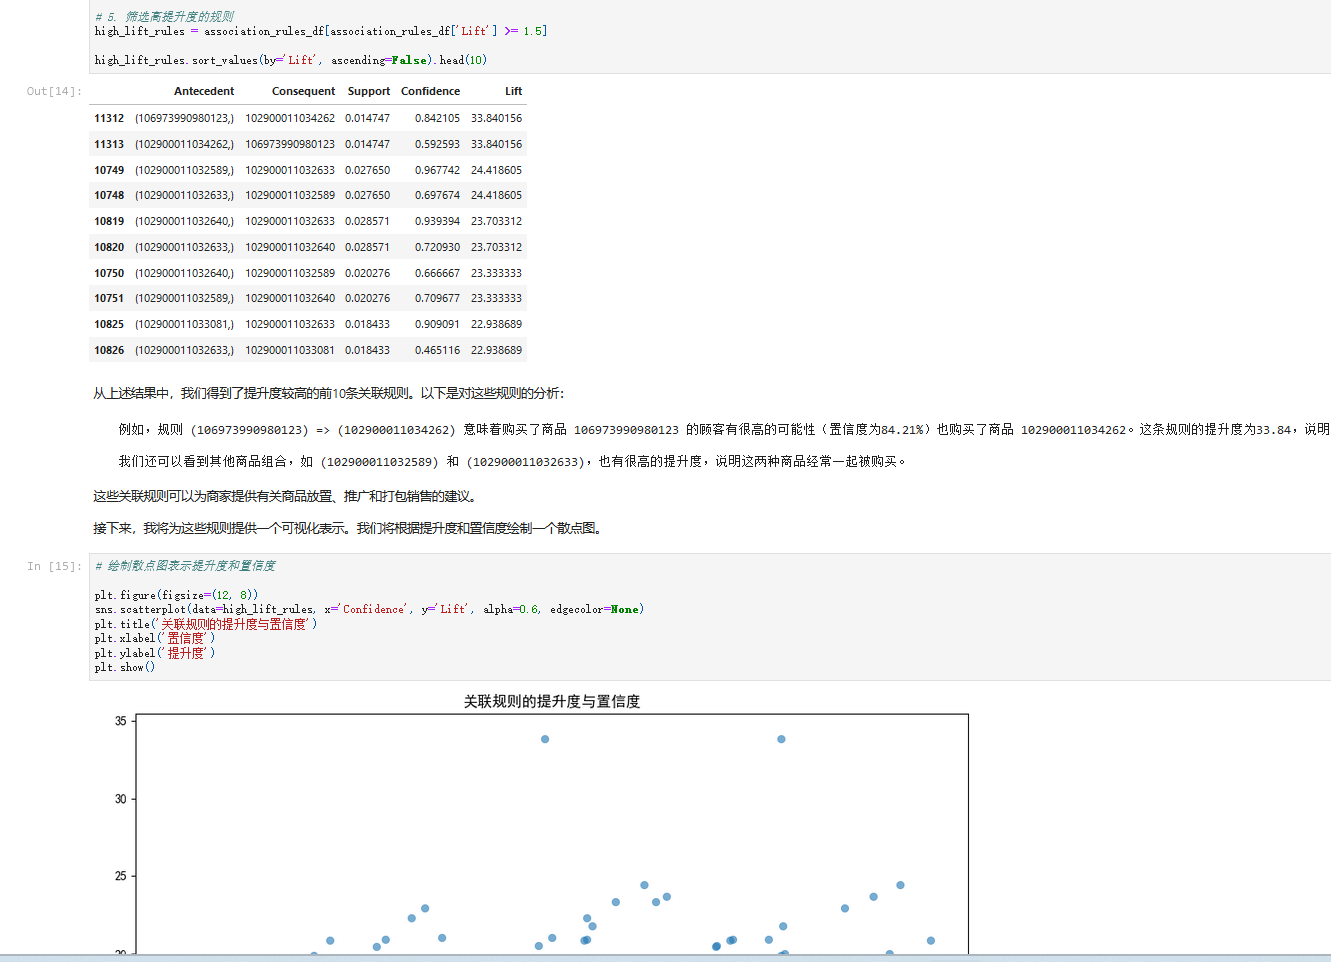Click Lift 23.333333 in row 10750
1331x962 pixels.
pos(496,273)
